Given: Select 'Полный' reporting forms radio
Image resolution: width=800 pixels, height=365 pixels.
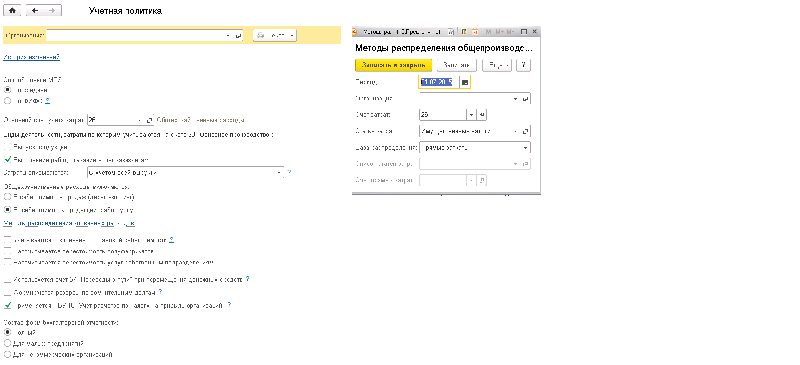Looking at the screenshot, I should (7, 332).
